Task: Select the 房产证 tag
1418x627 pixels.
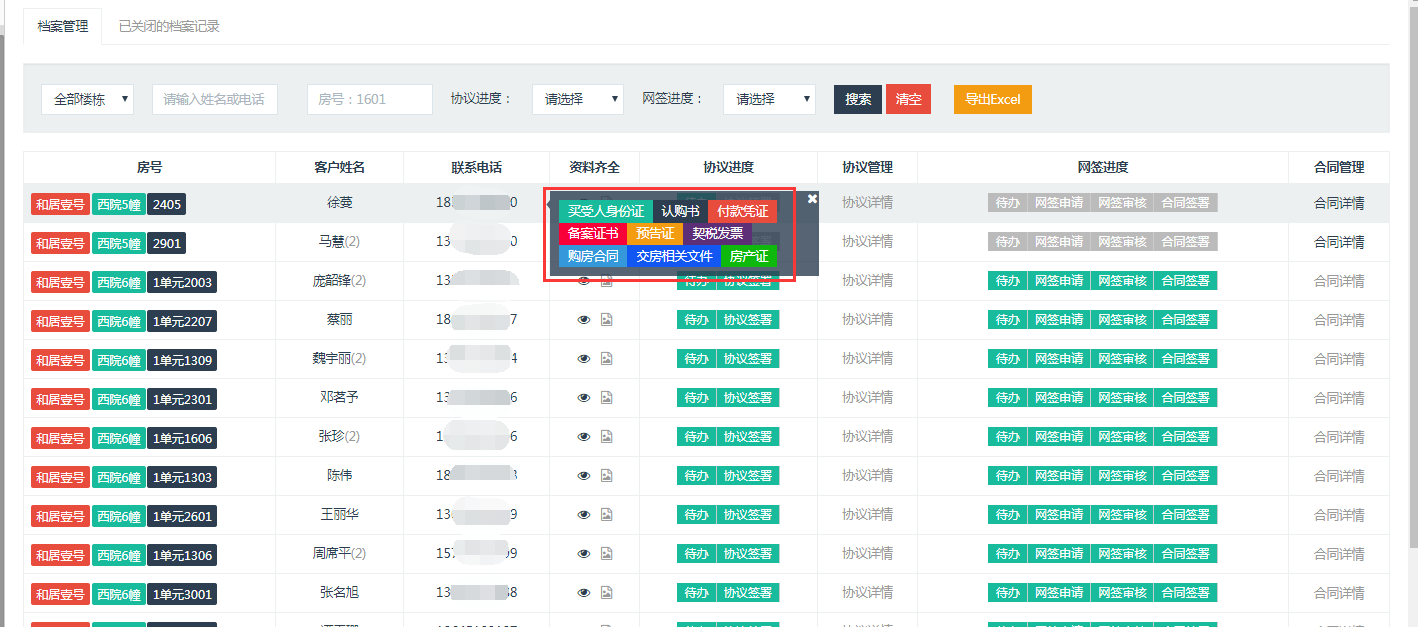Action: (x=749, y=256)
